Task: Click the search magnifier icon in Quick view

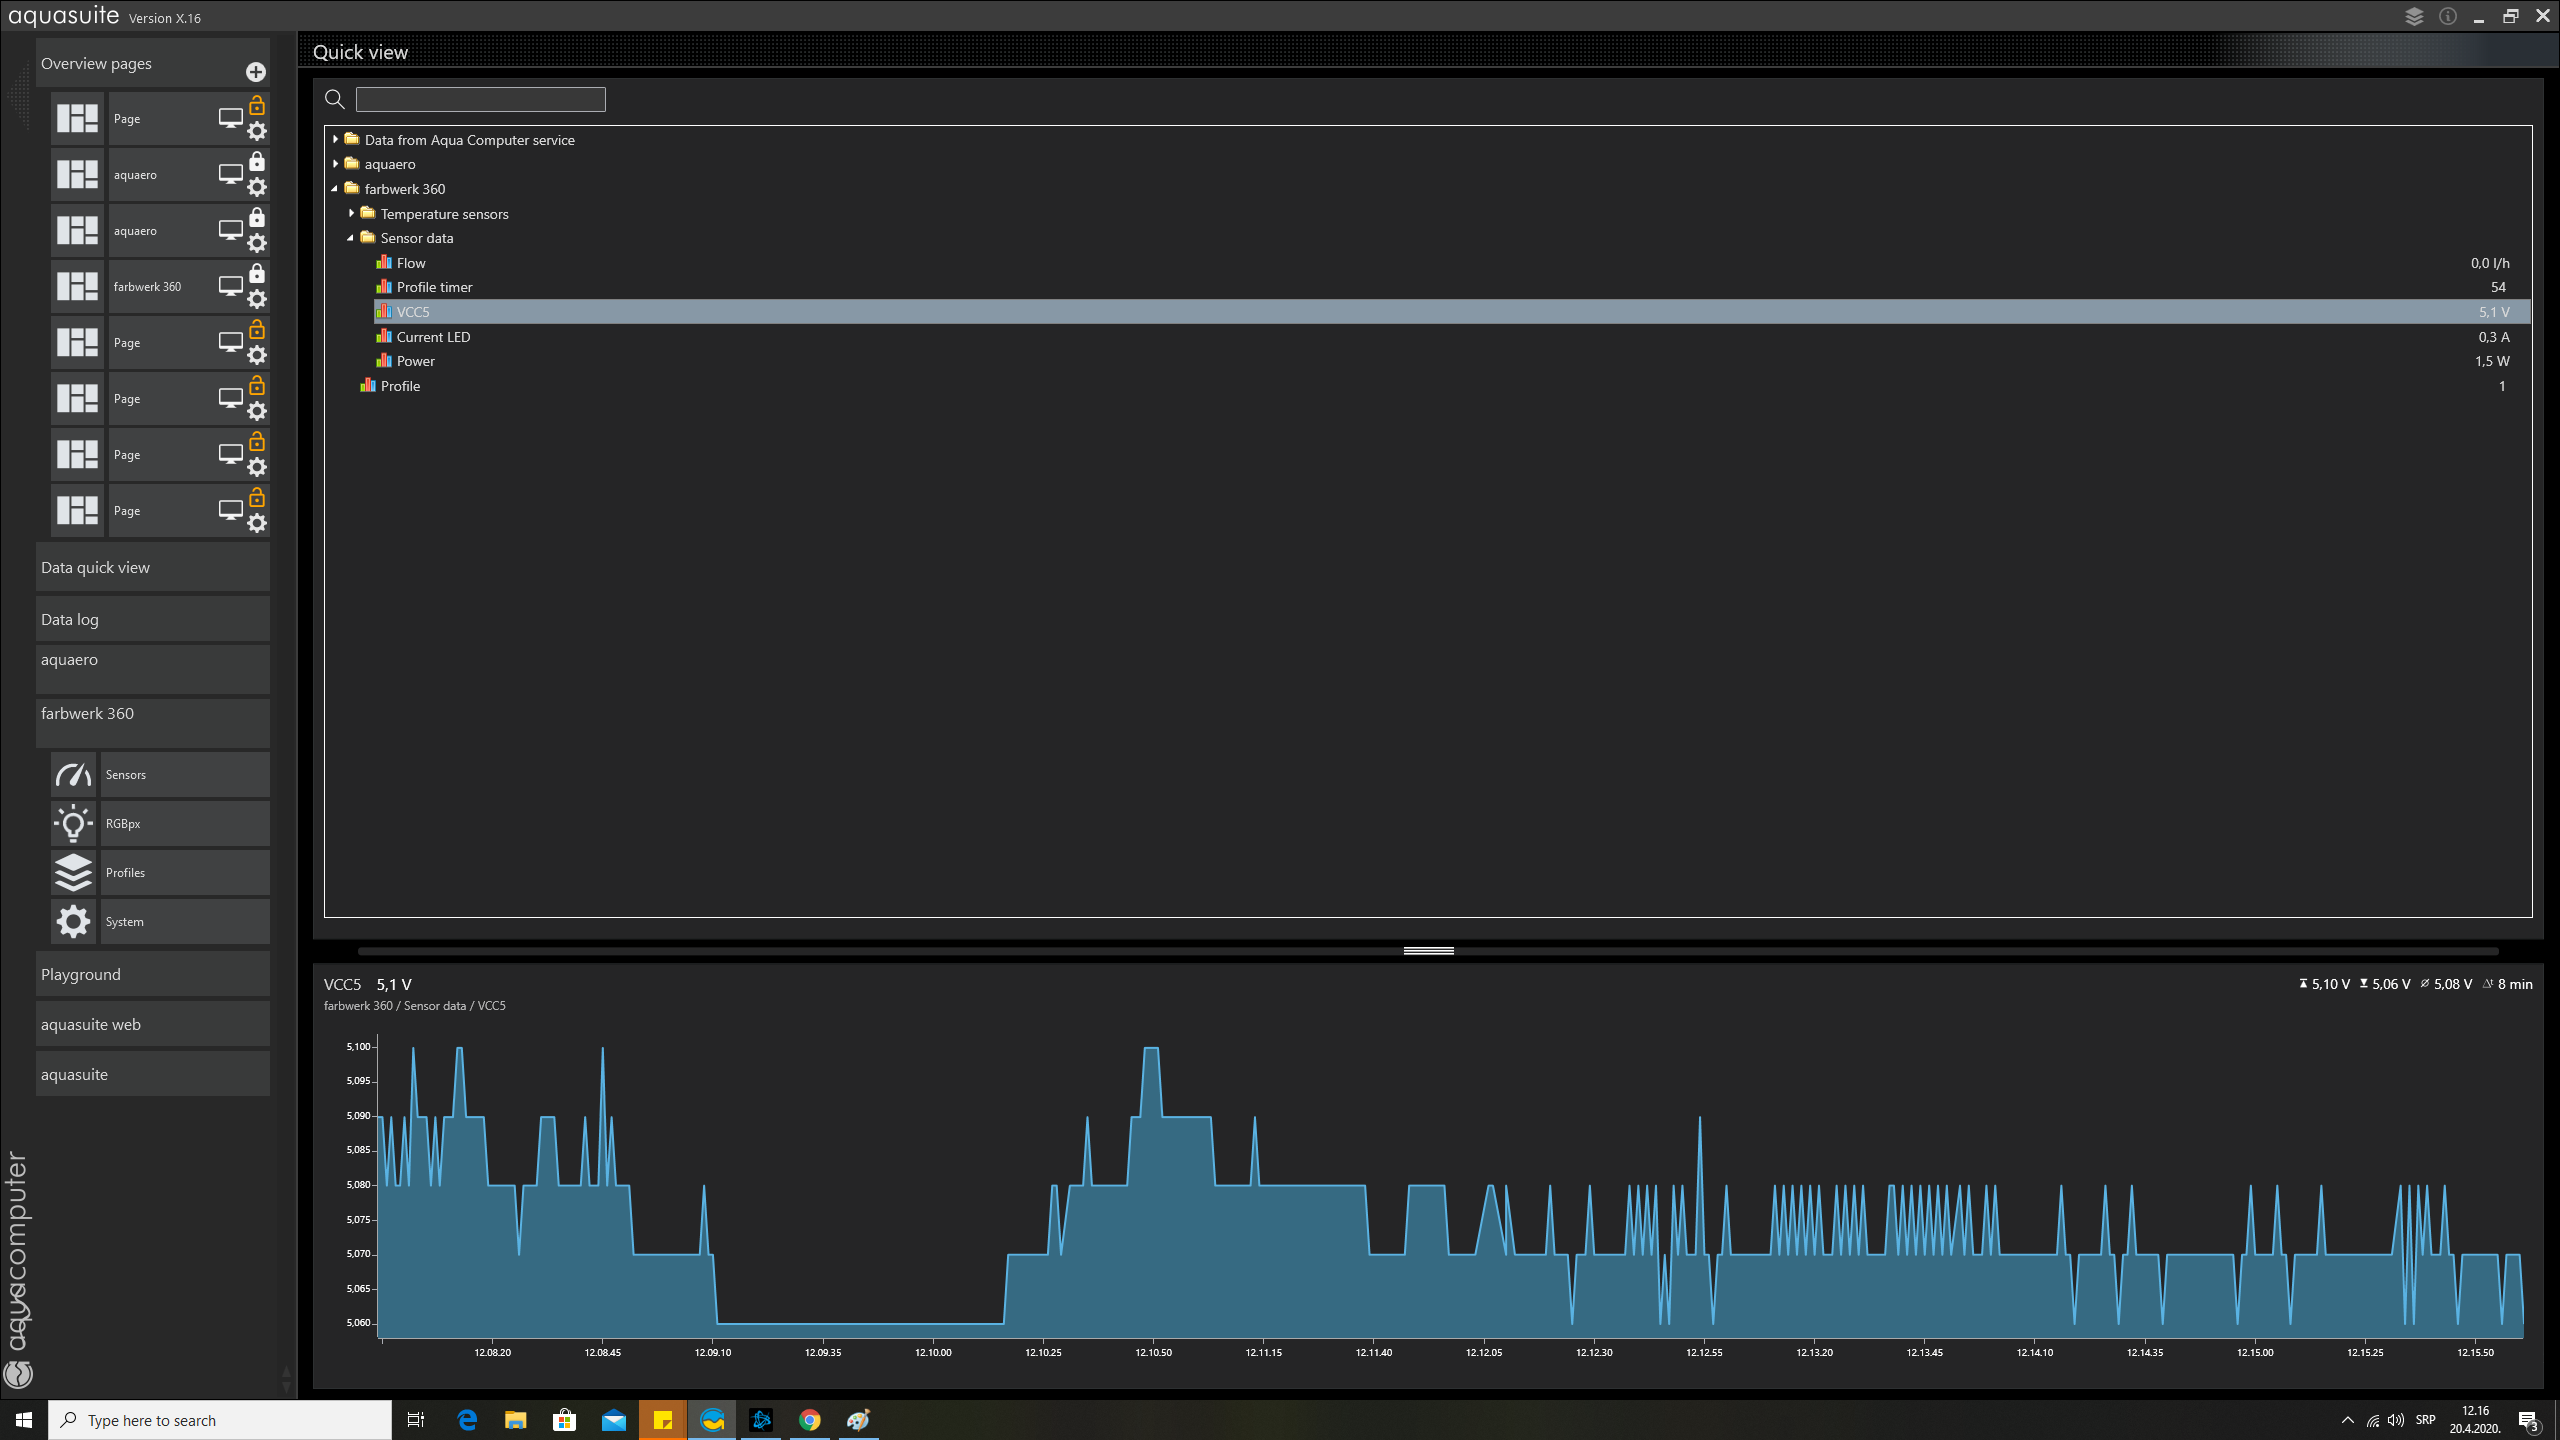Action: (335, 99)
